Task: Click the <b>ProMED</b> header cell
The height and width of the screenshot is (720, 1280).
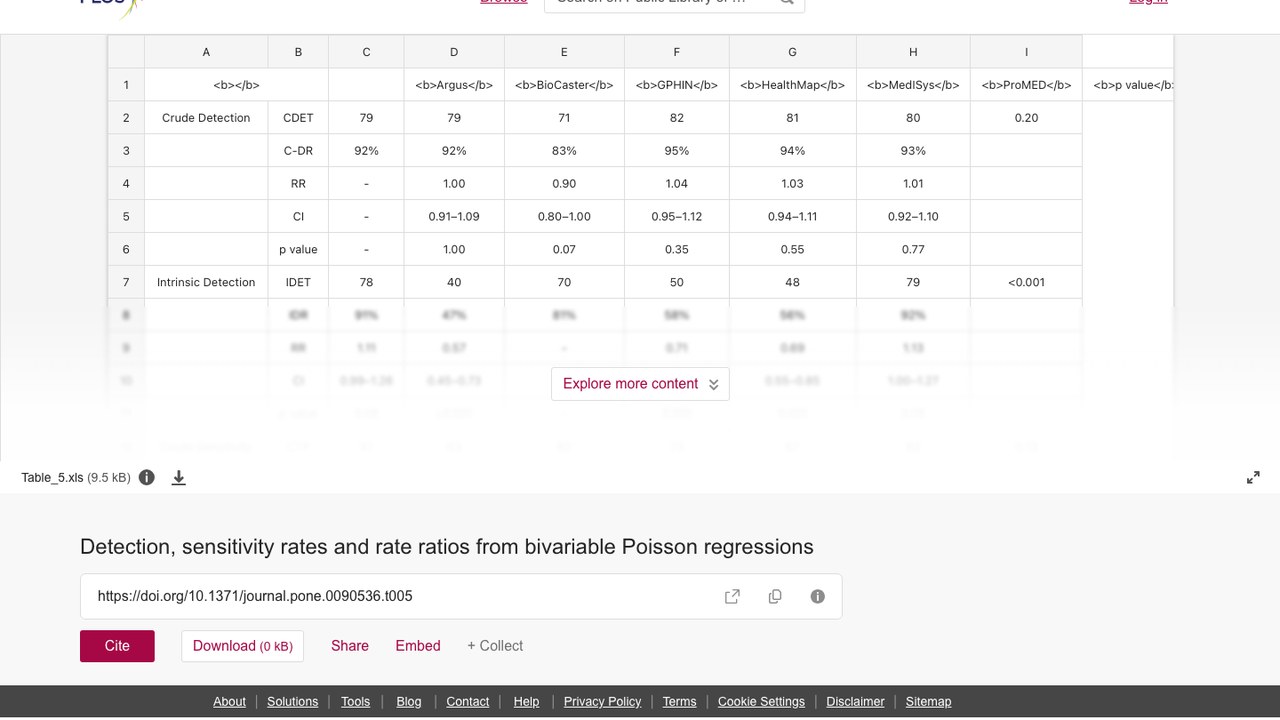Action: tap(1026, 85)
